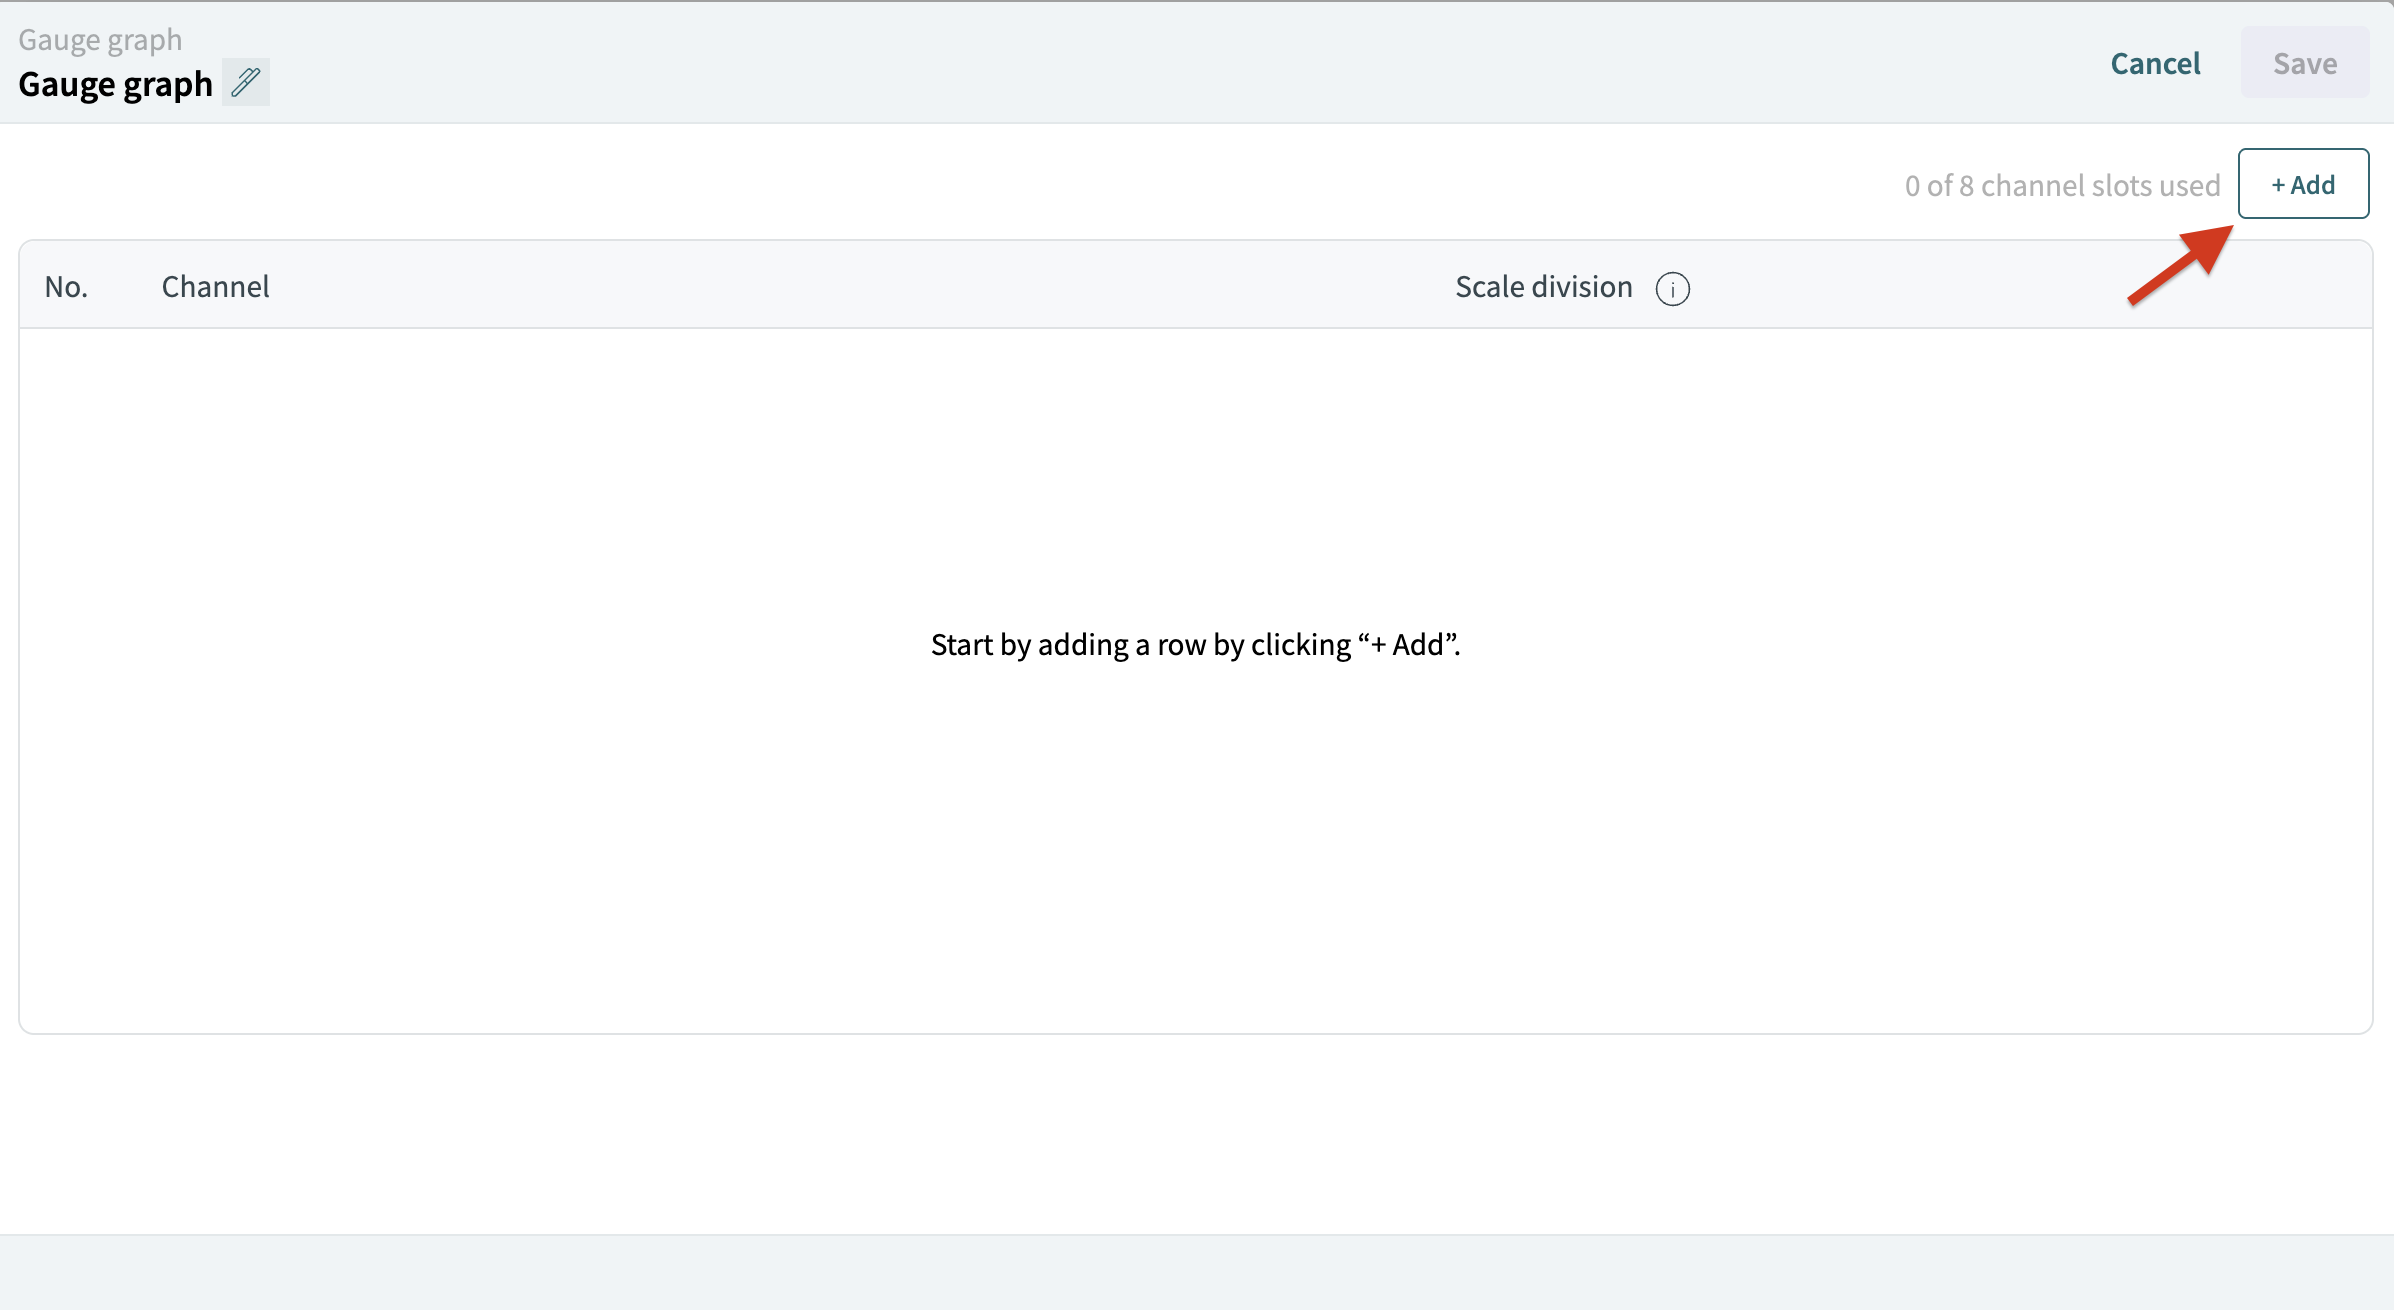Click the bold Gauge graph title
Image resolution: width=2394 pixels, height=1310 pixels.
tap(115, 84)
